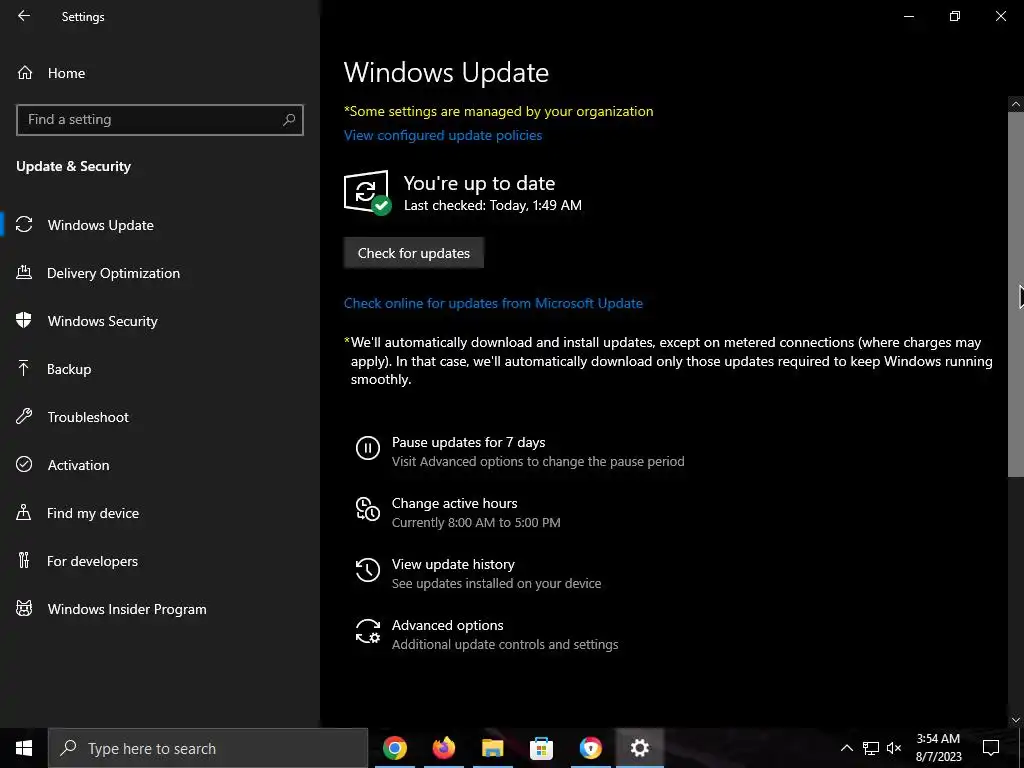Click the Find a setting search box
The height and width of the screenshot is (768, 1024).
click(160, 120)
